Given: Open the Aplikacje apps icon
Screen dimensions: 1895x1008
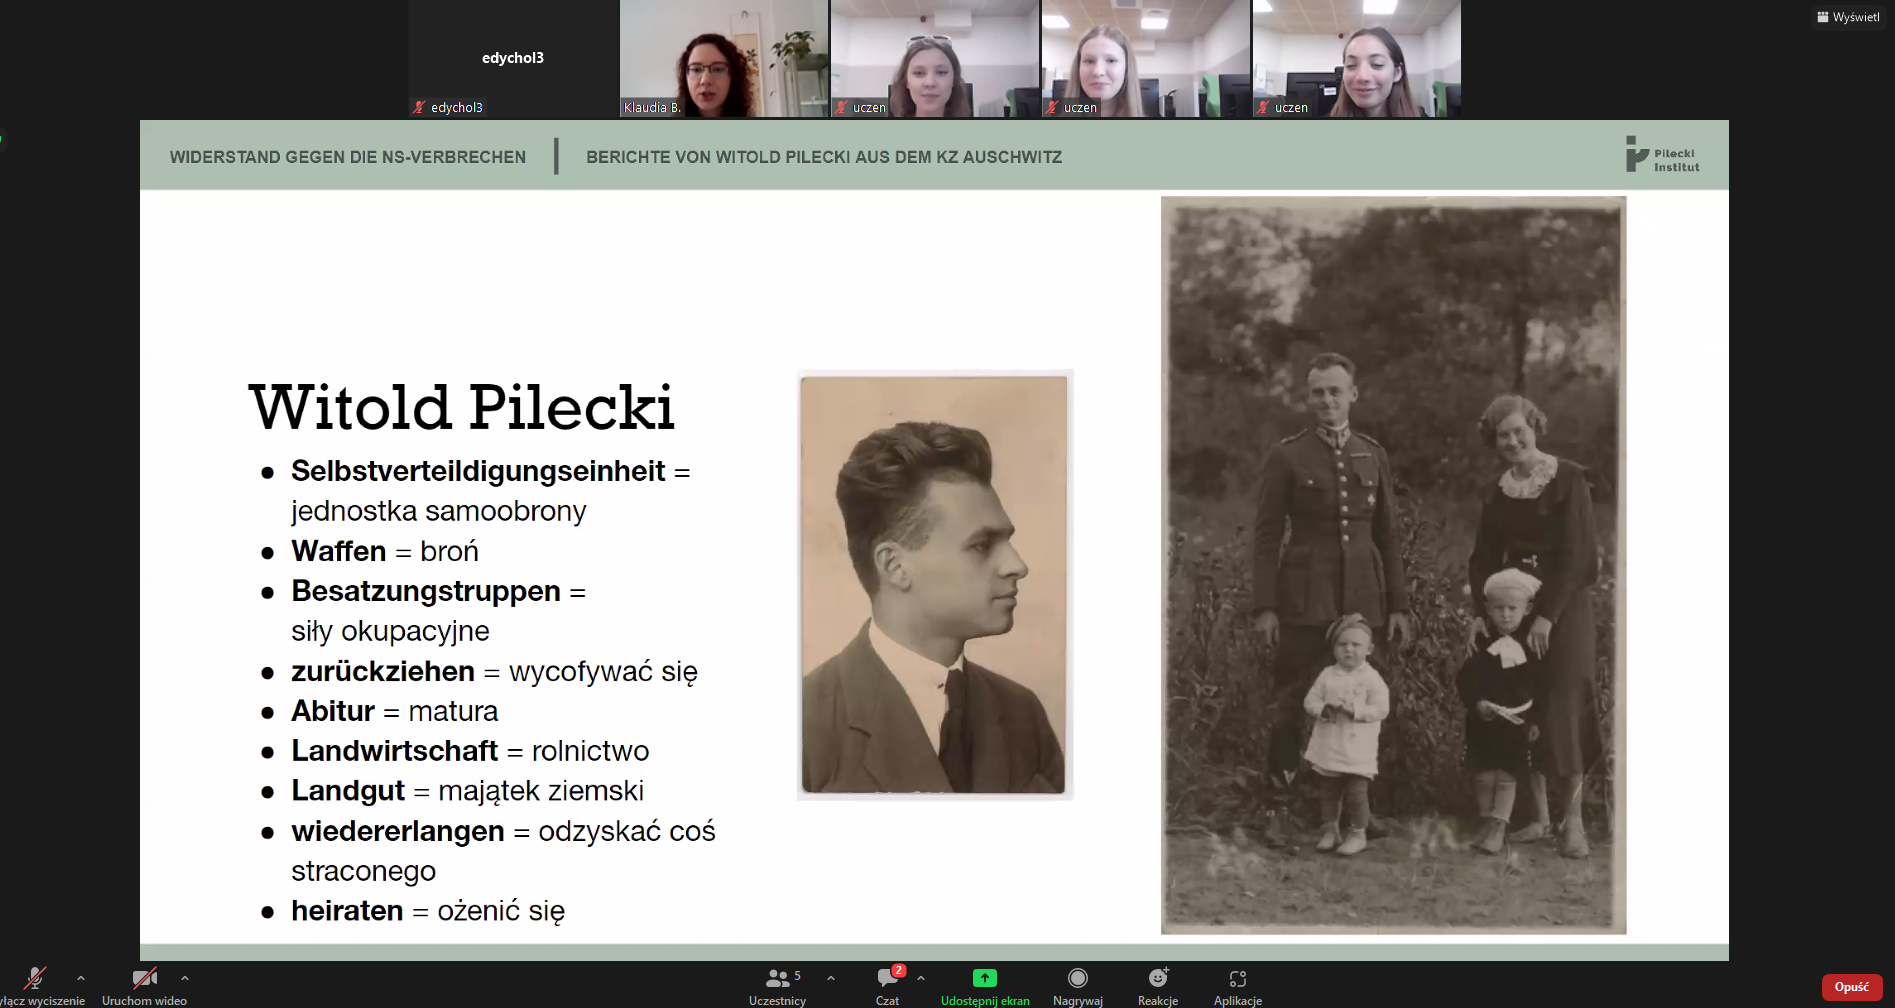Looking at the screenshot, I should point(1237,978).
